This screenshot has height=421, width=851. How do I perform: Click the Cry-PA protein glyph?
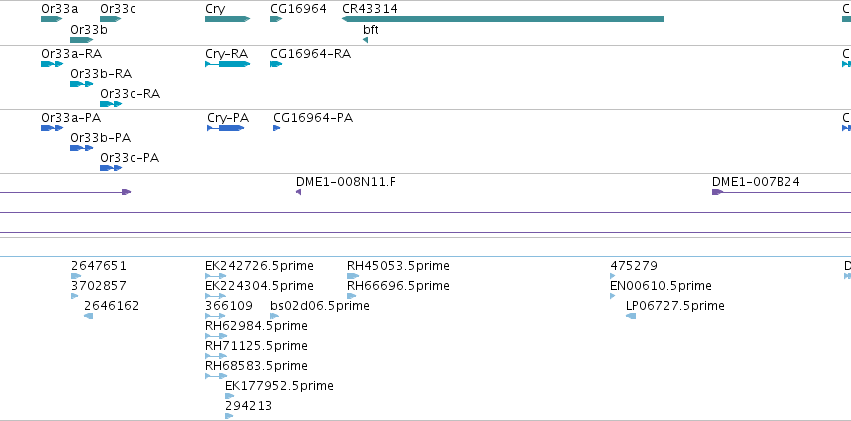[226, 128]
